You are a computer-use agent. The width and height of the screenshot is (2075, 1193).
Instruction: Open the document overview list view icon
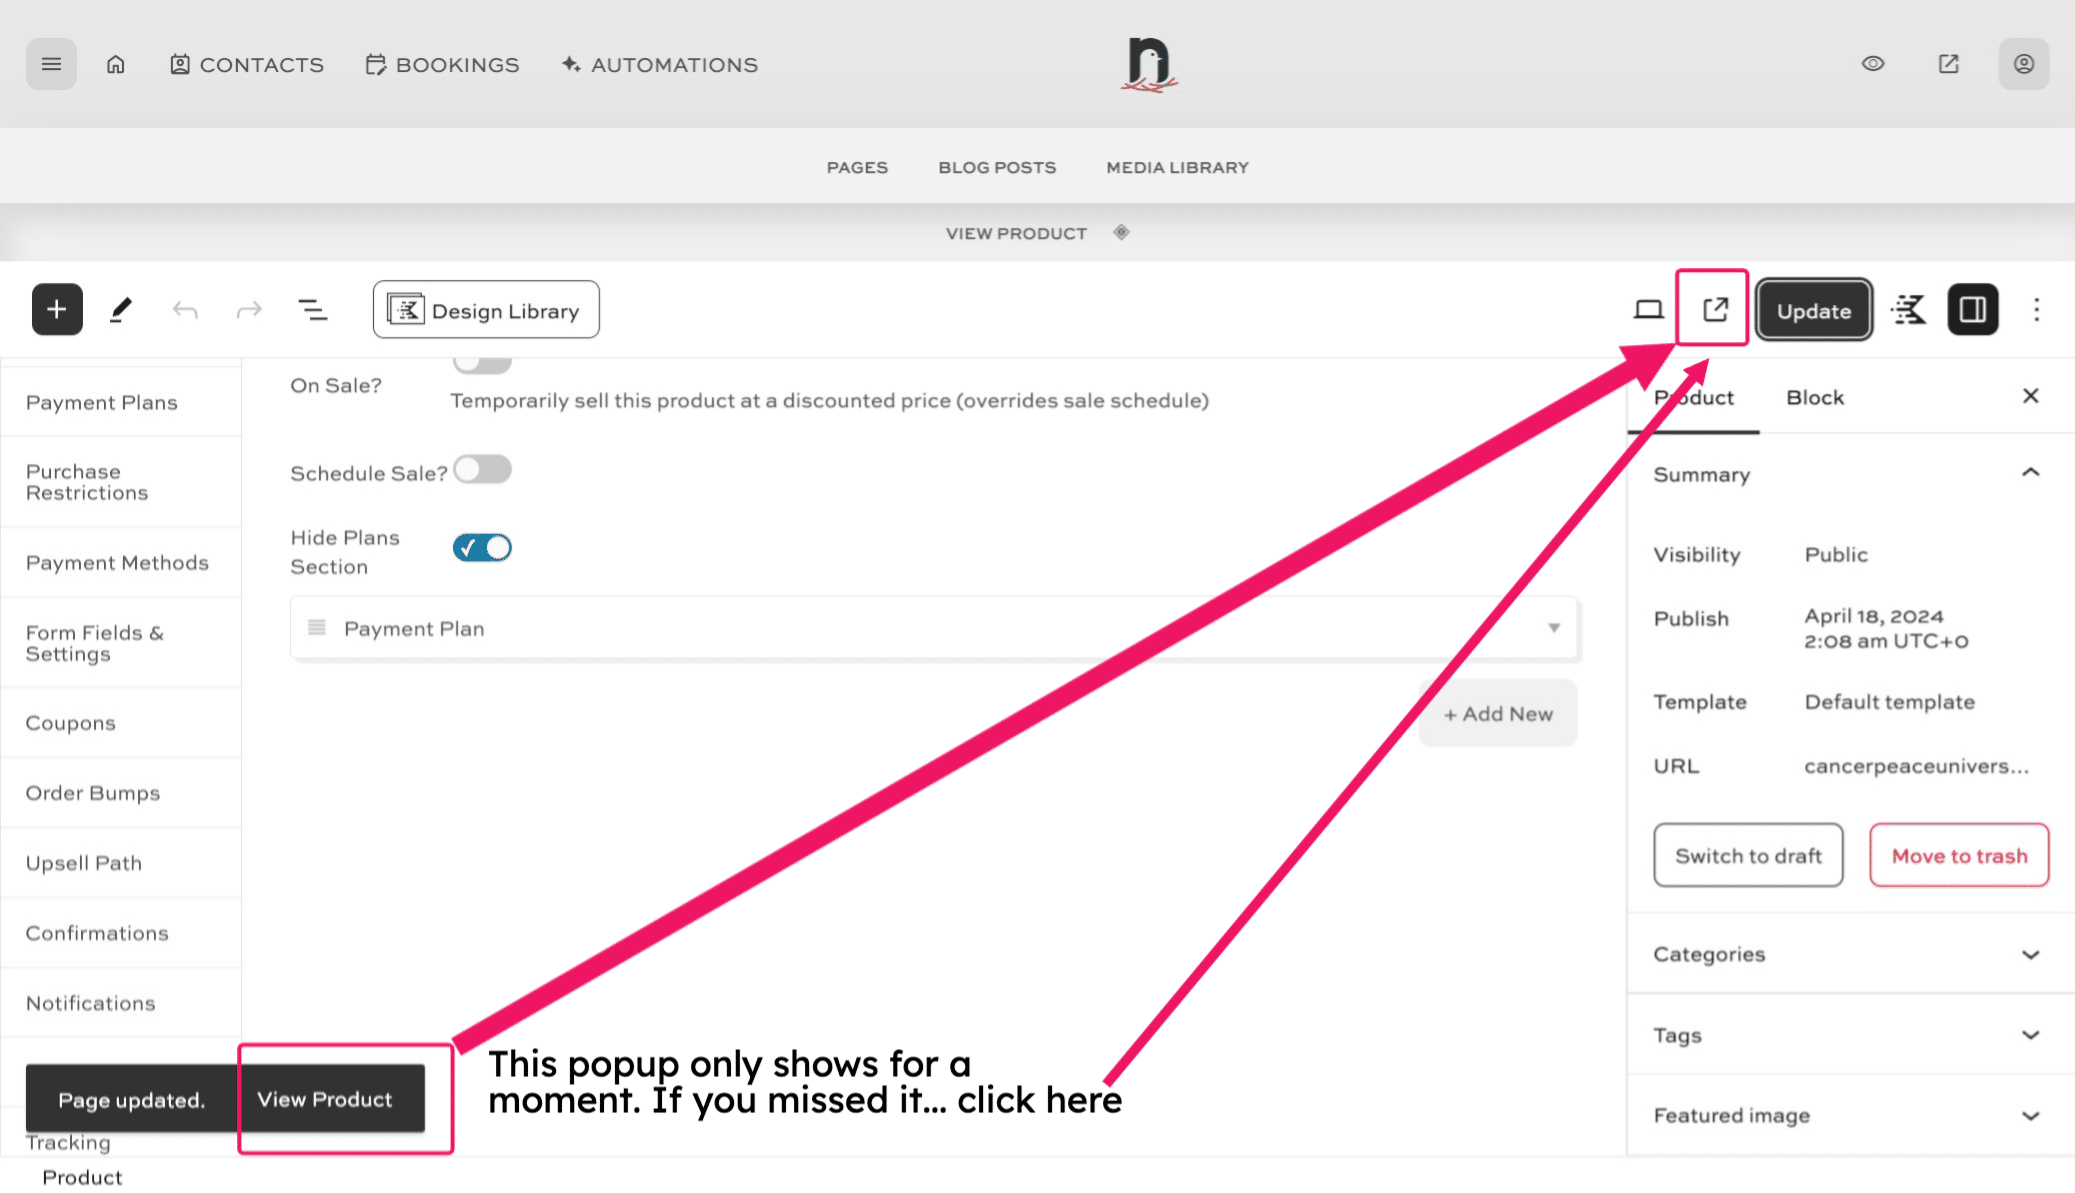tap(313, 309)
